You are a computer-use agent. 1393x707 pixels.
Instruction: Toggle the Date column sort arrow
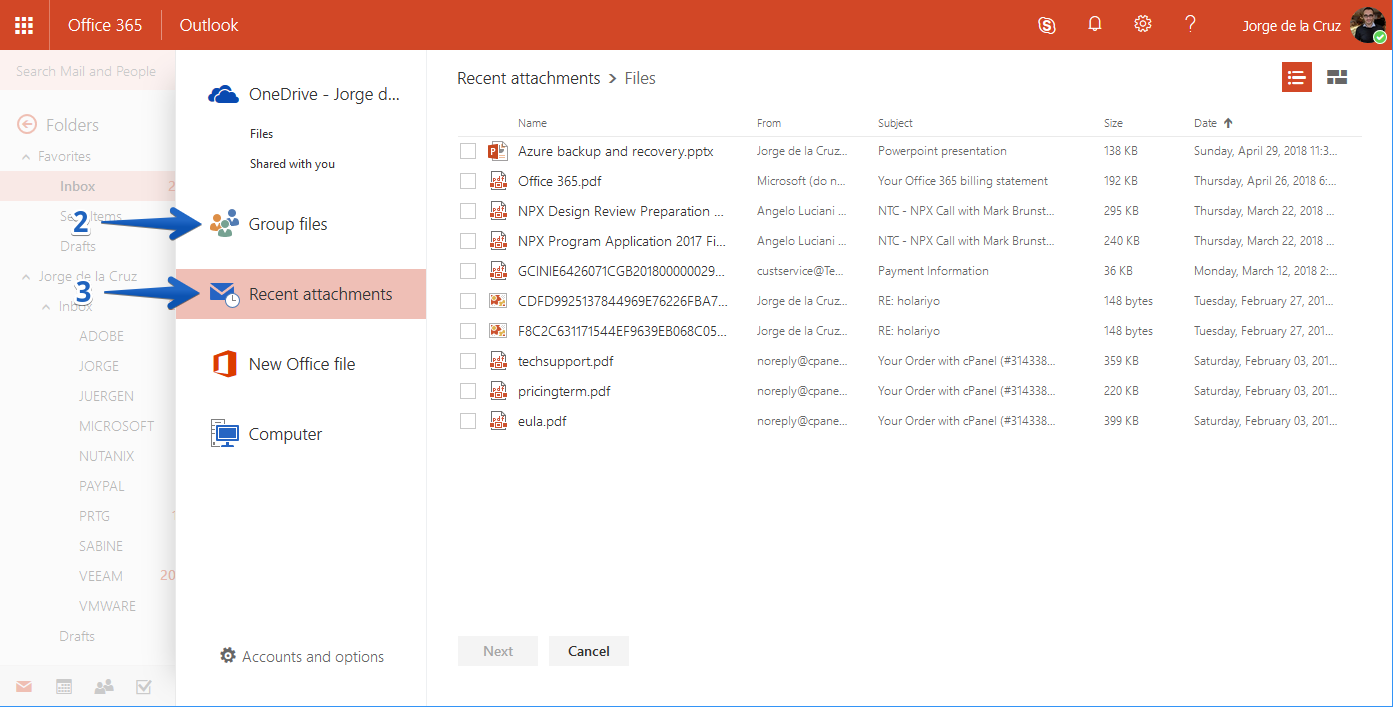pos(1228,123)
